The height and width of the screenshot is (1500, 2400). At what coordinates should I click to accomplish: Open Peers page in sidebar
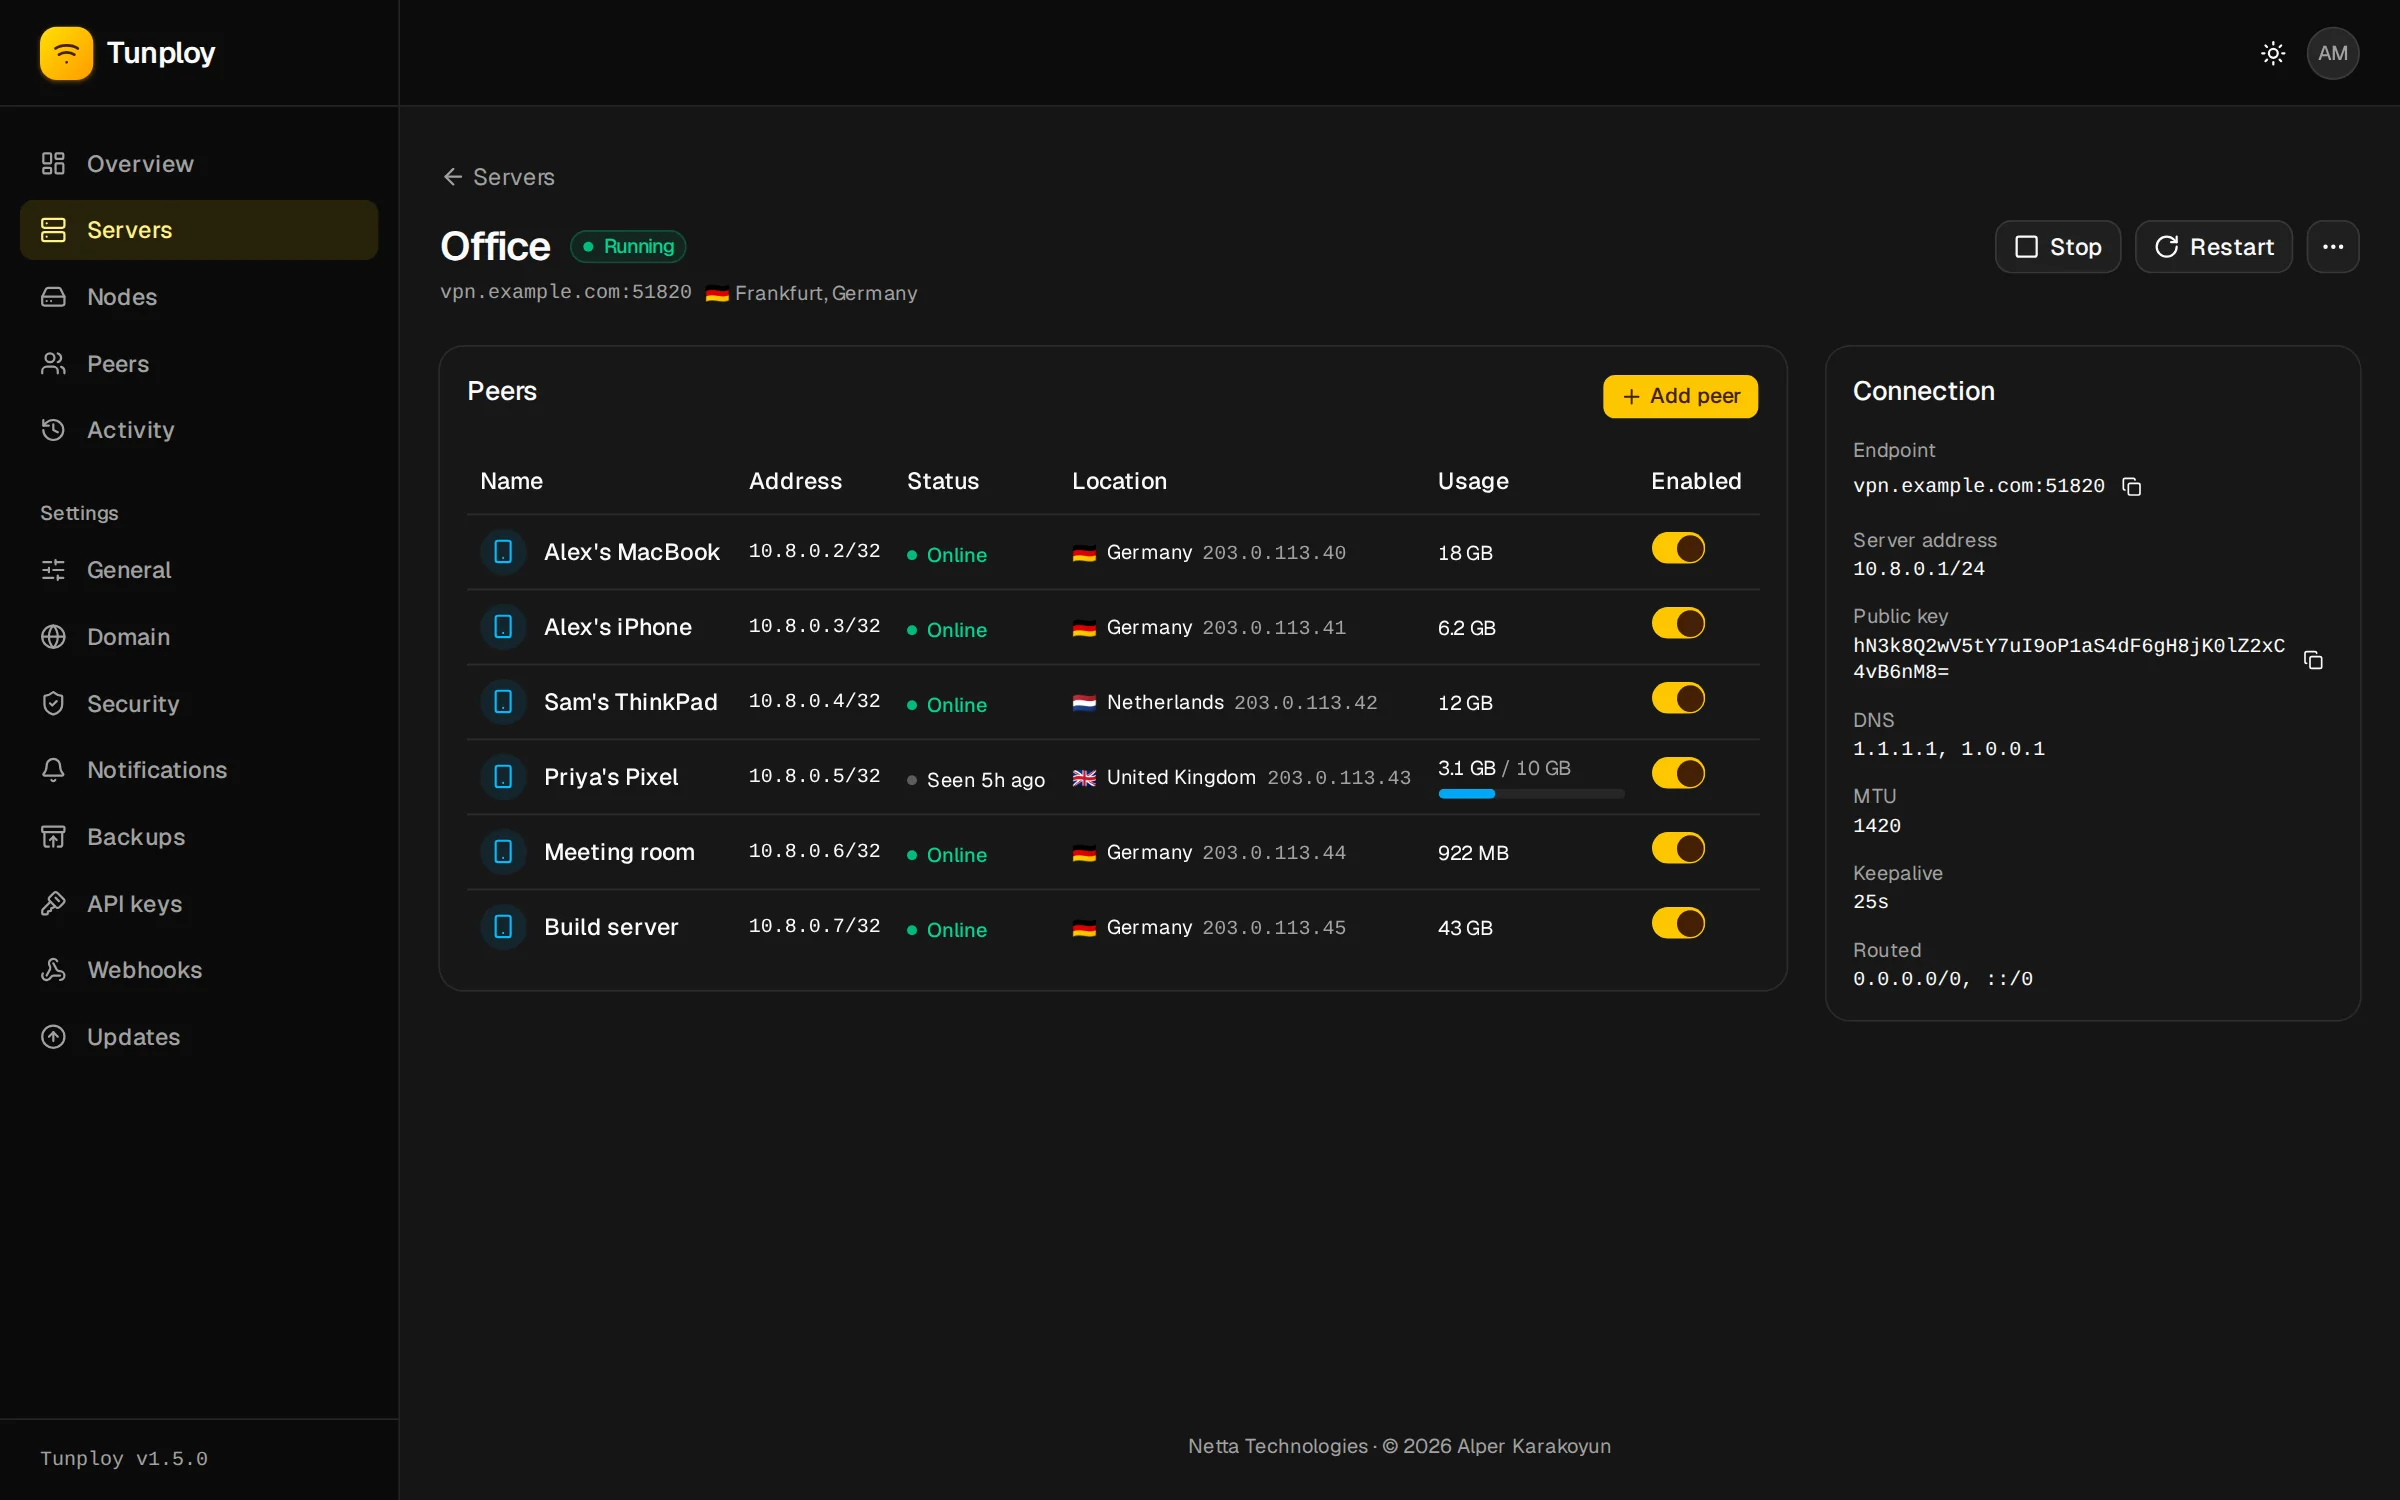(x=199, y=364)
